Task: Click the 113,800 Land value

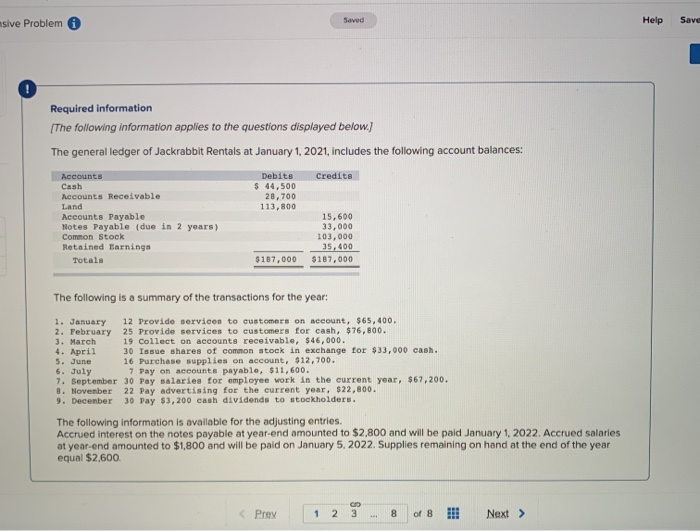Action: 278,206
